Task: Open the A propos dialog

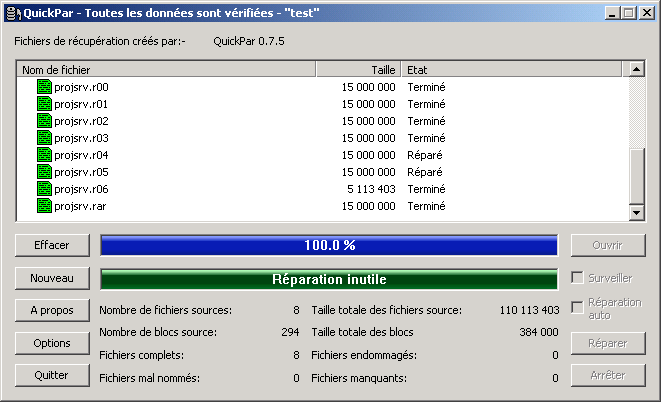Action: coord(52,311)
